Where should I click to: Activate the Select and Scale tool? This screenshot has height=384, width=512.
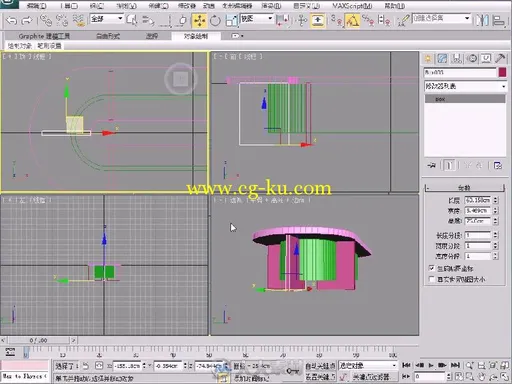231,21
